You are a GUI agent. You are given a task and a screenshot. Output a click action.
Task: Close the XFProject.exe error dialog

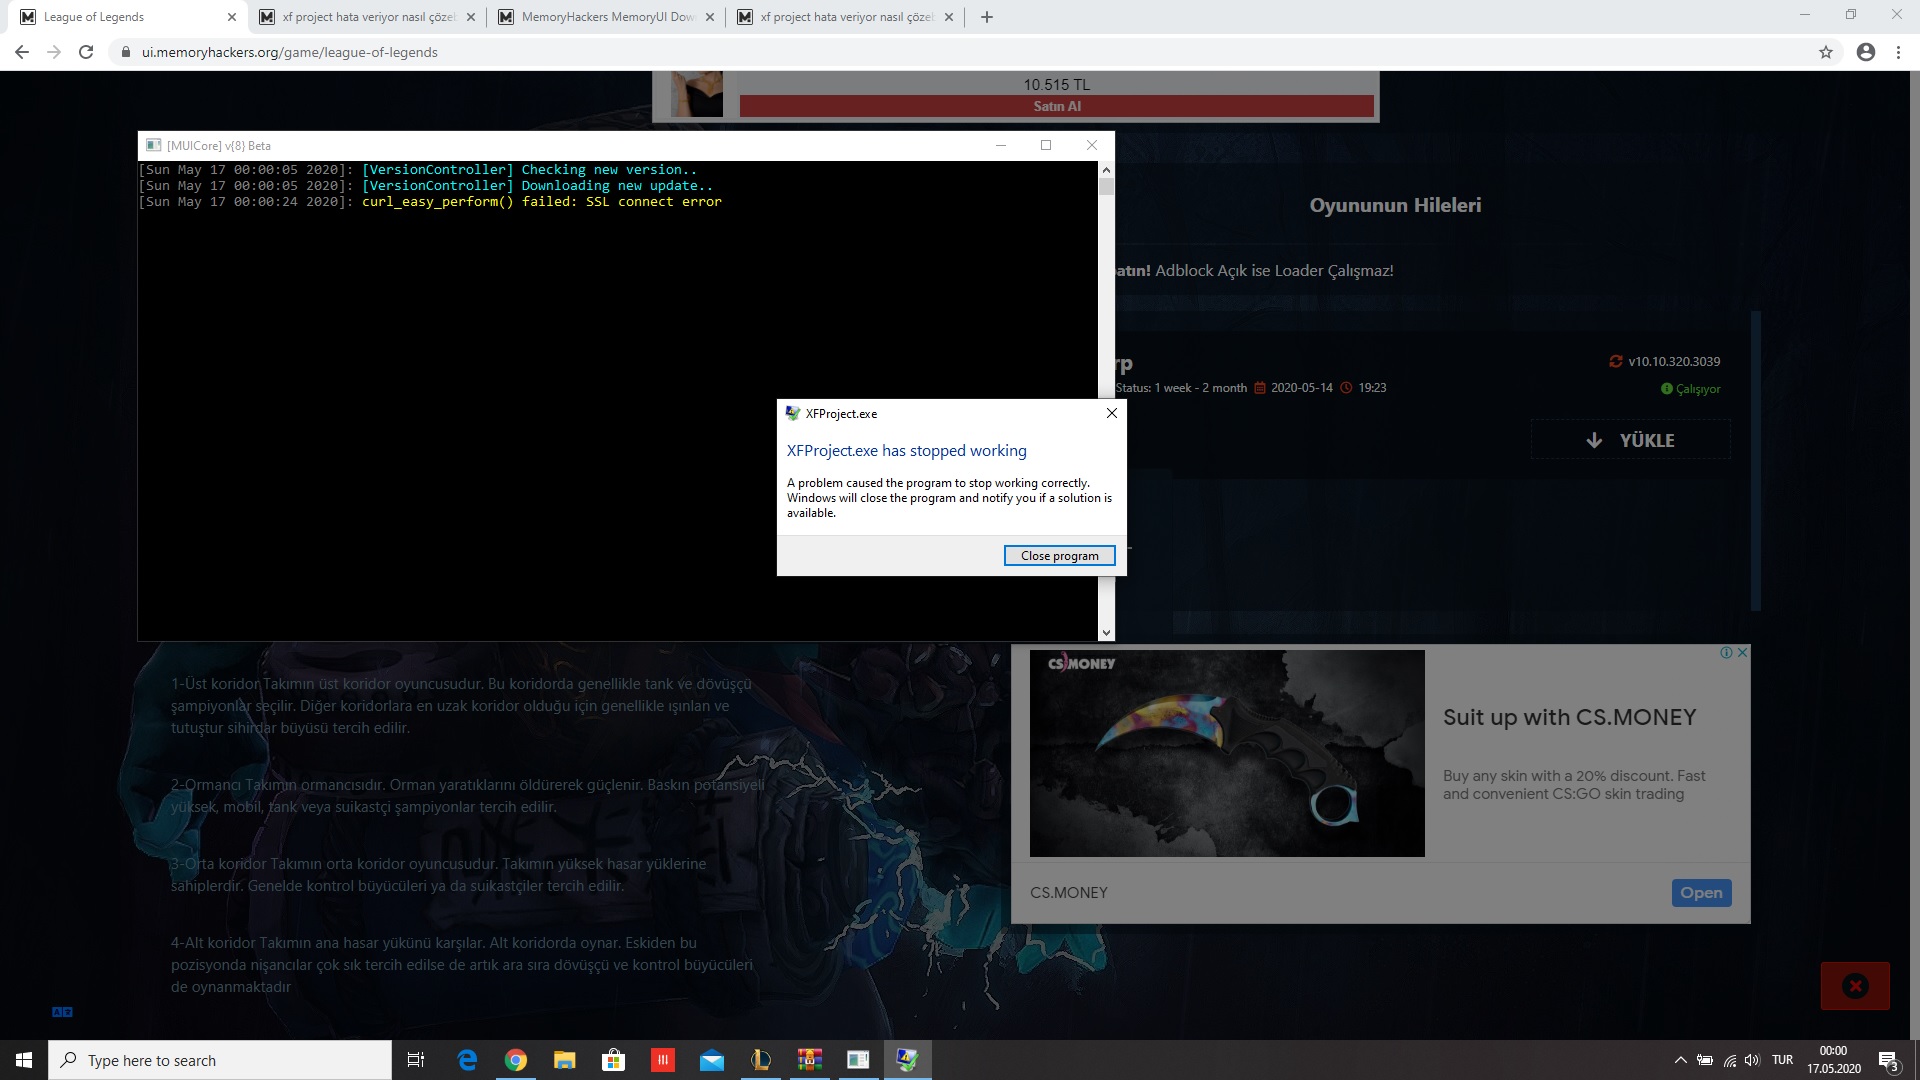(x=1111, y=413)
